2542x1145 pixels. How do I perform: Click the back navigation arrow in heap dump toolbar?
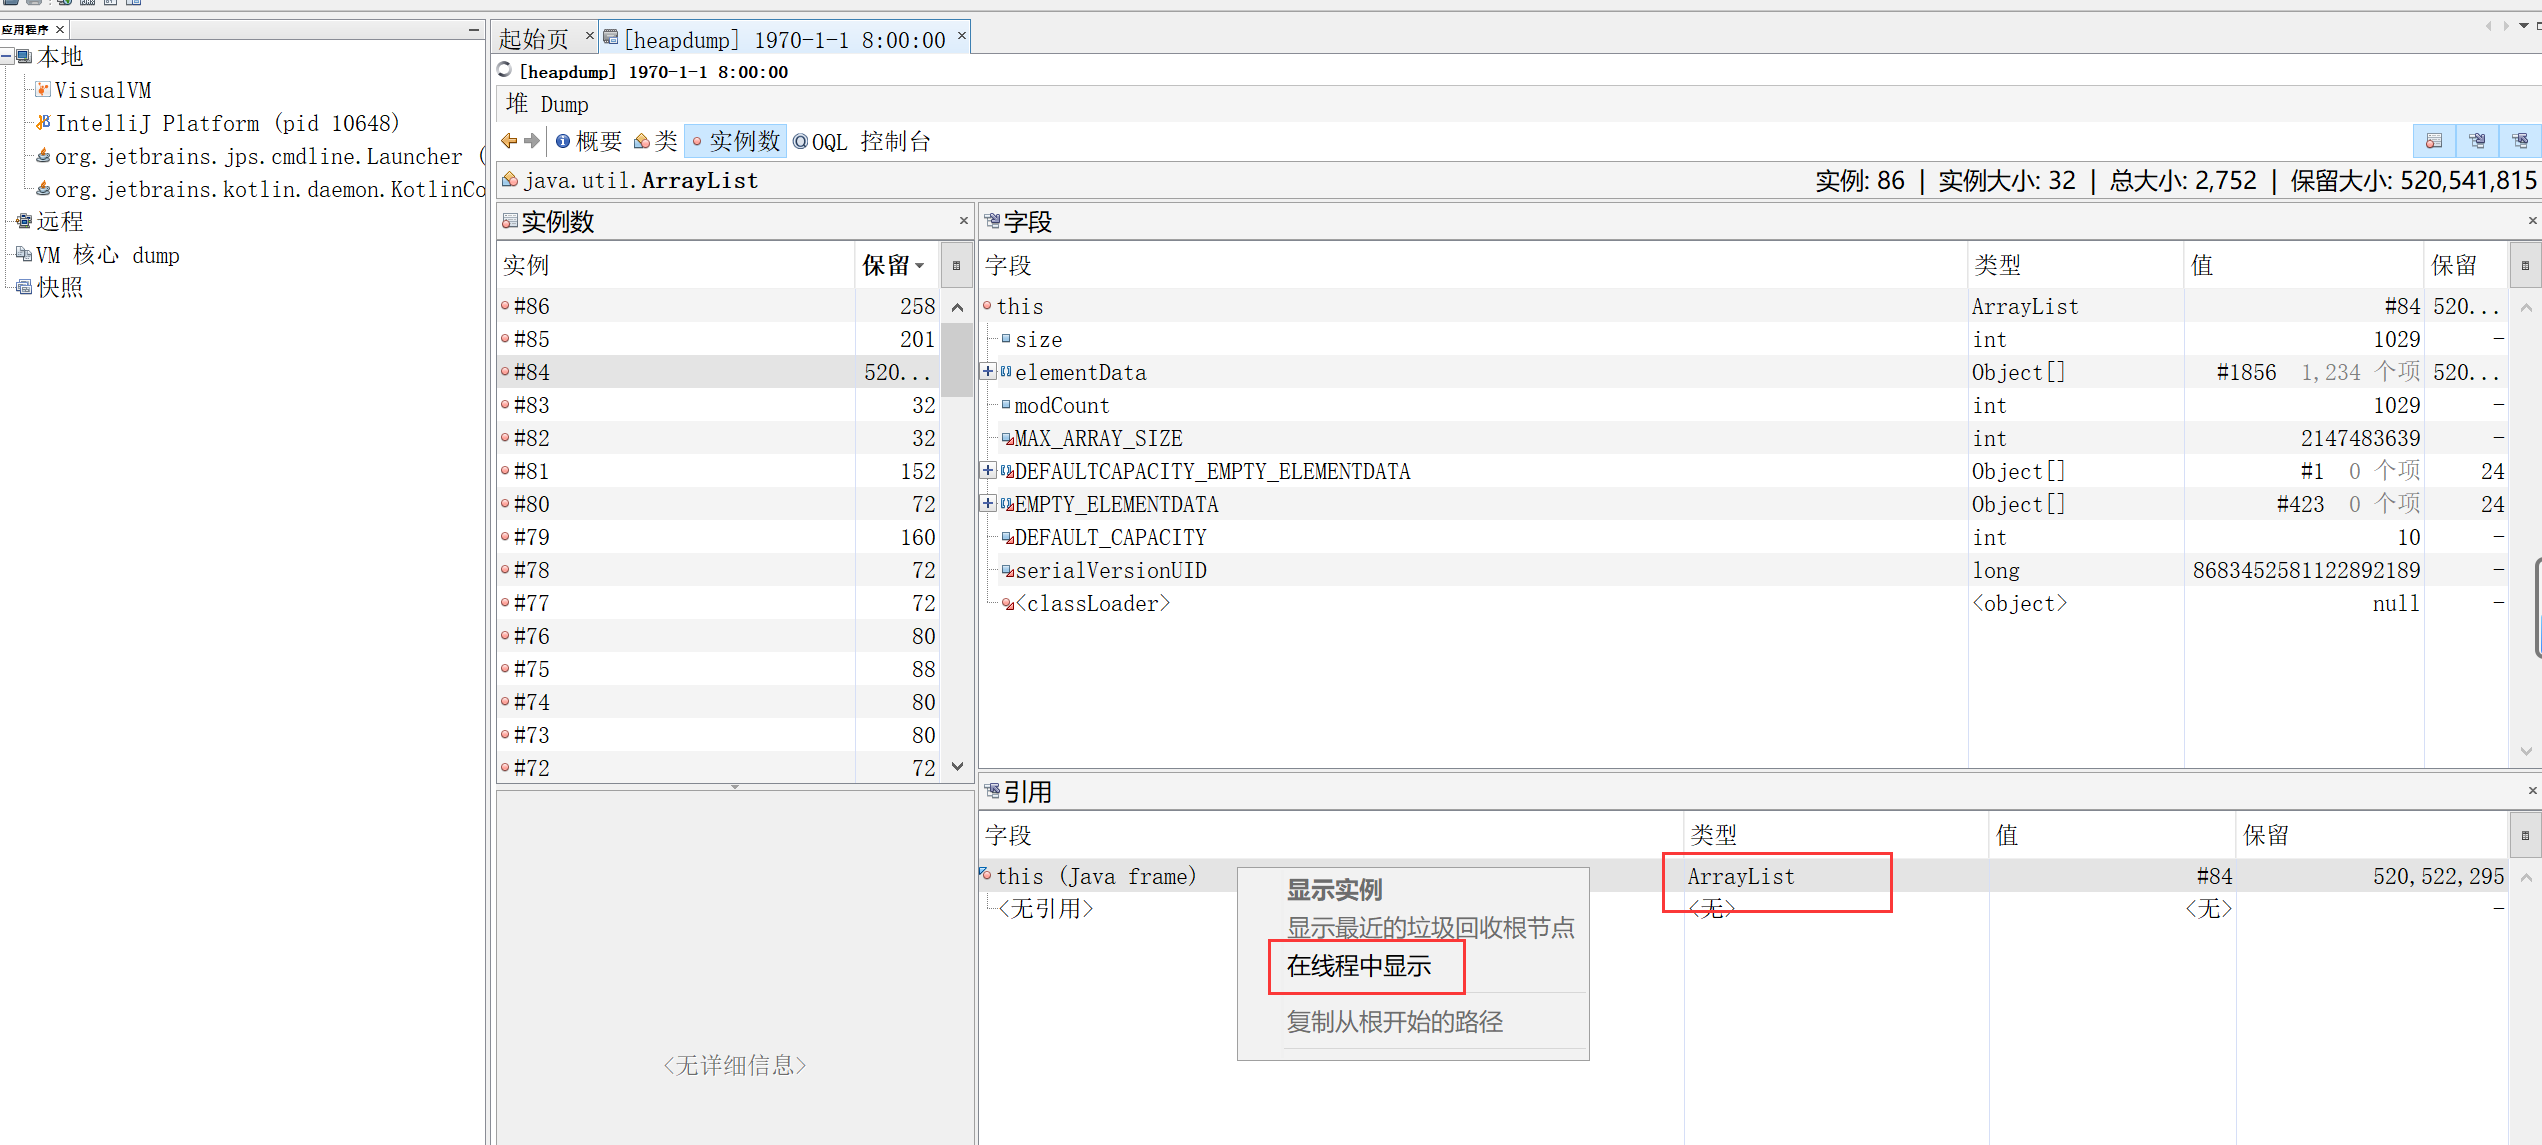point(509,141)
